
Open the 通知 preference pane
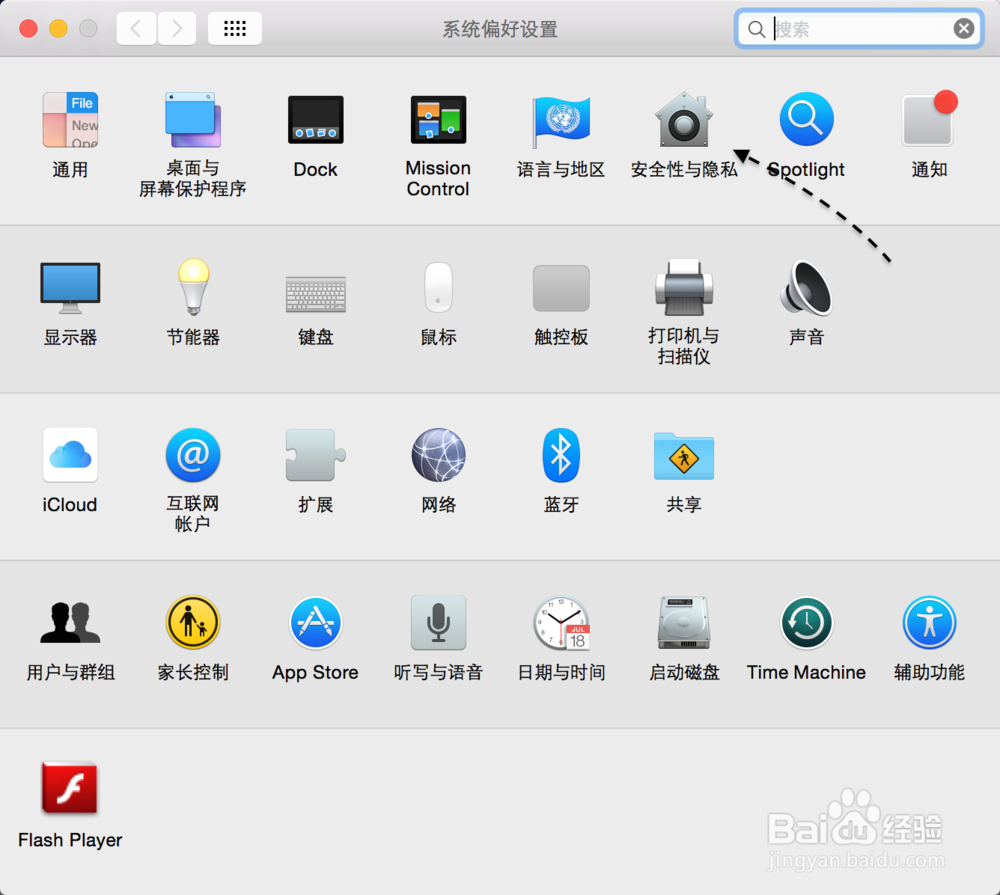click(x=928, y=119)
